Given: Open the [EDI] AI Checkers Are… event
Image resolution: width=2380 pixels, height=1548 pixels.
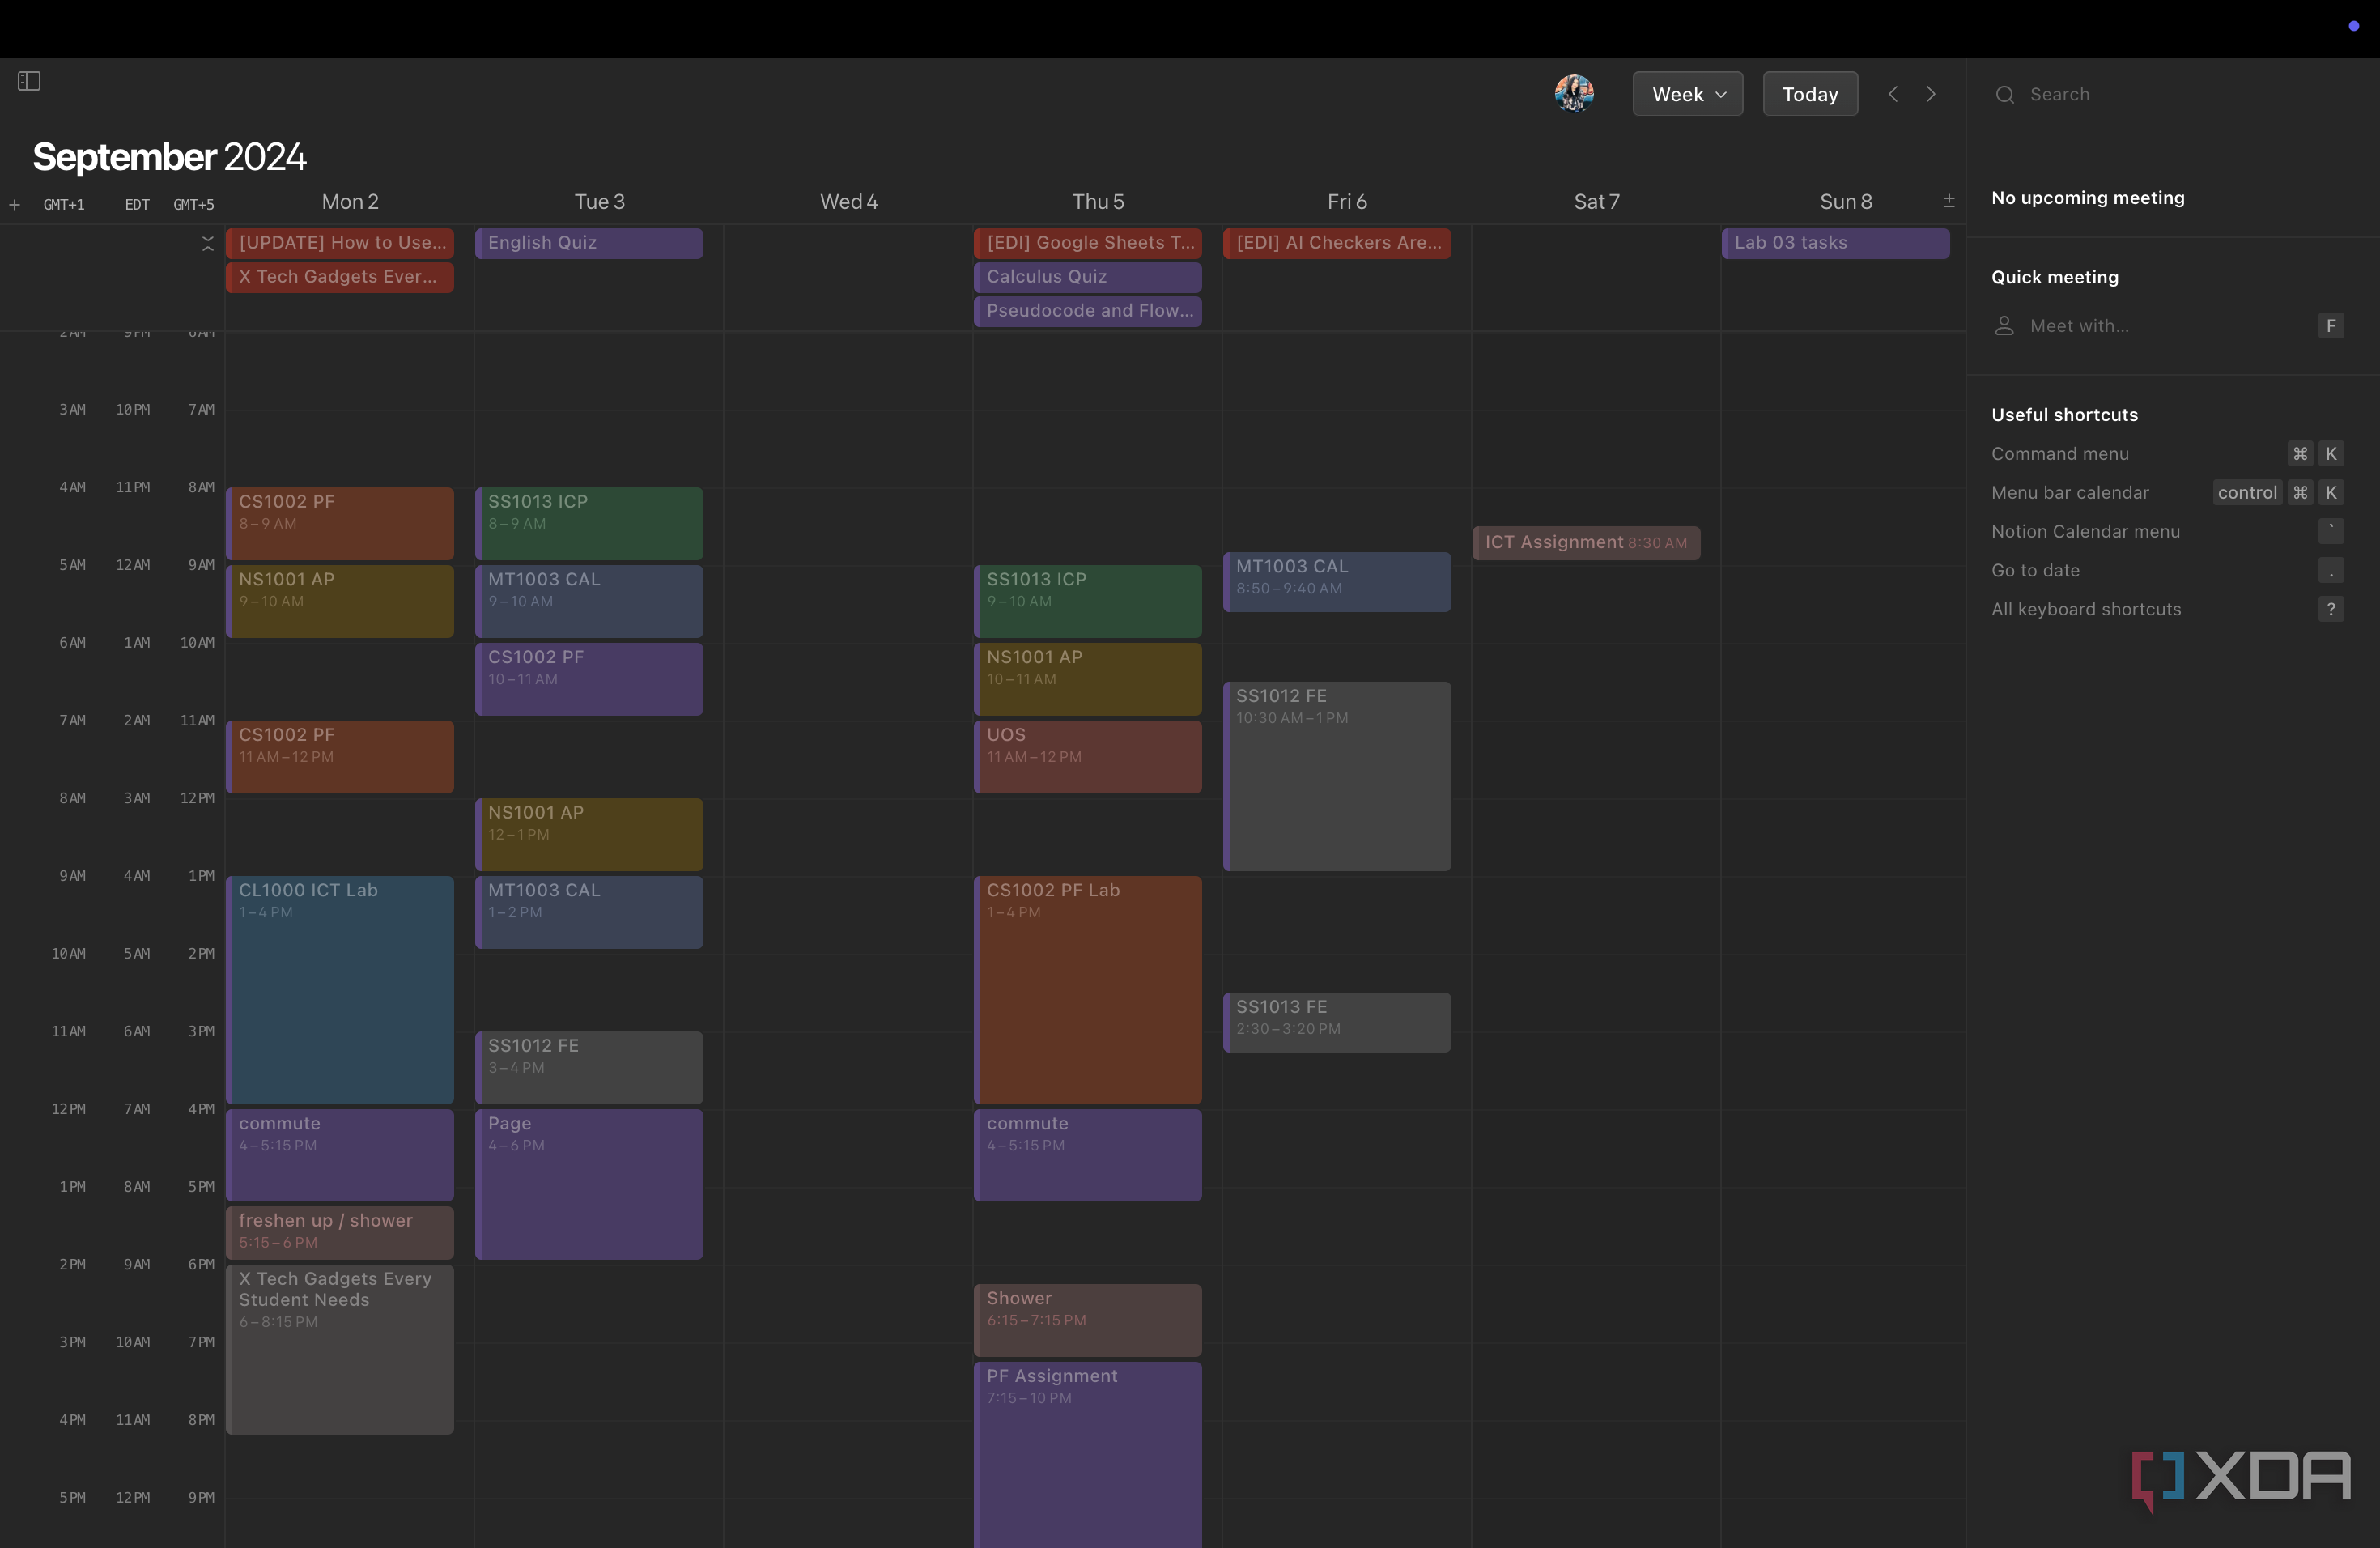Looking at the screenshot, I should point(1337,243).
